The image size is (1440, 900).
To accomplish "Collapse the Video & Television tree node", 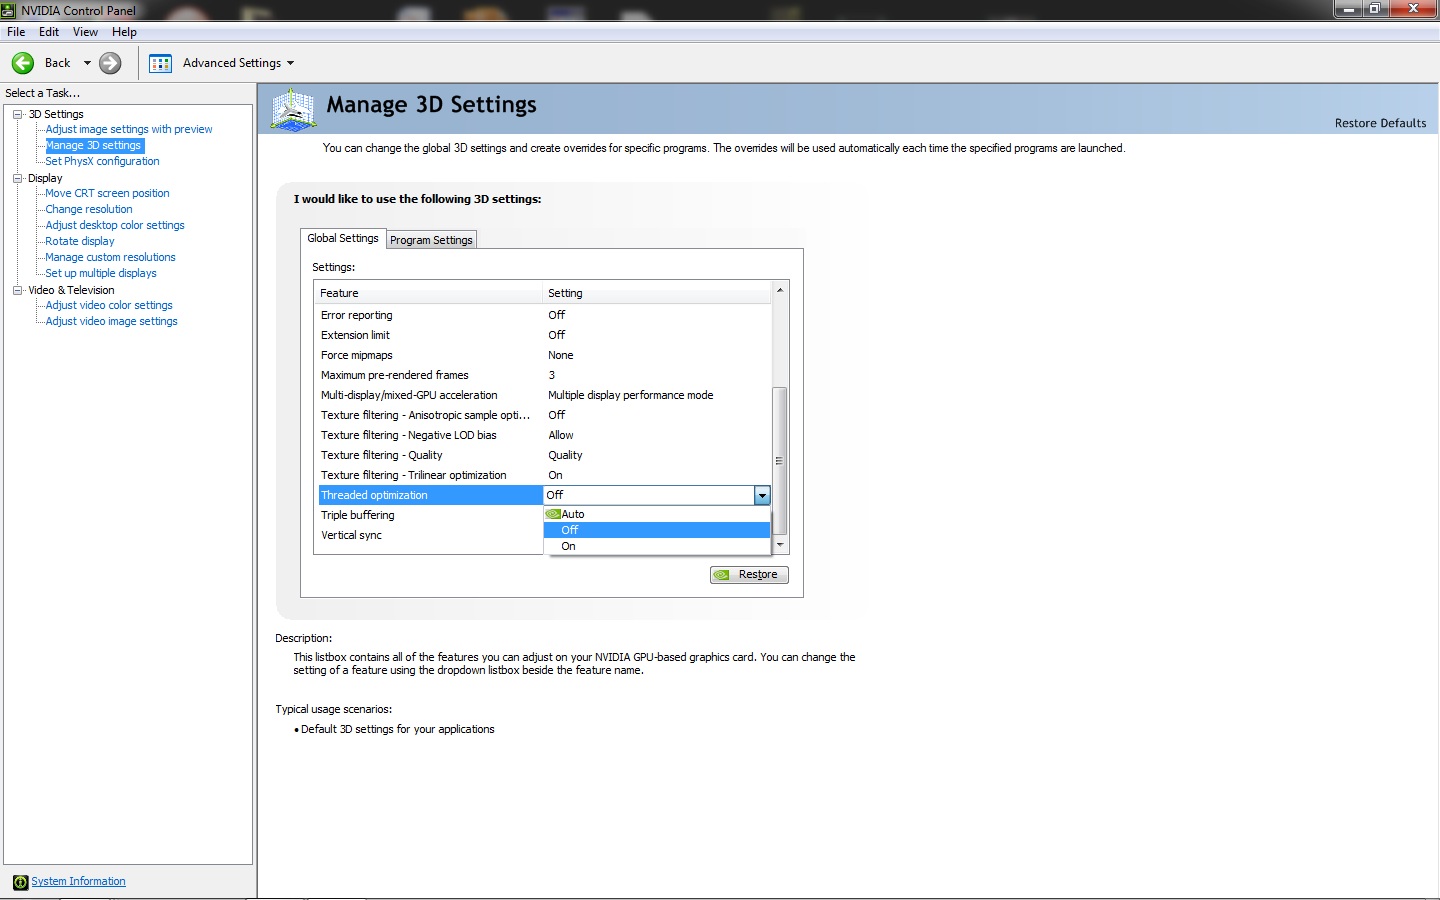I will [17, 290].
